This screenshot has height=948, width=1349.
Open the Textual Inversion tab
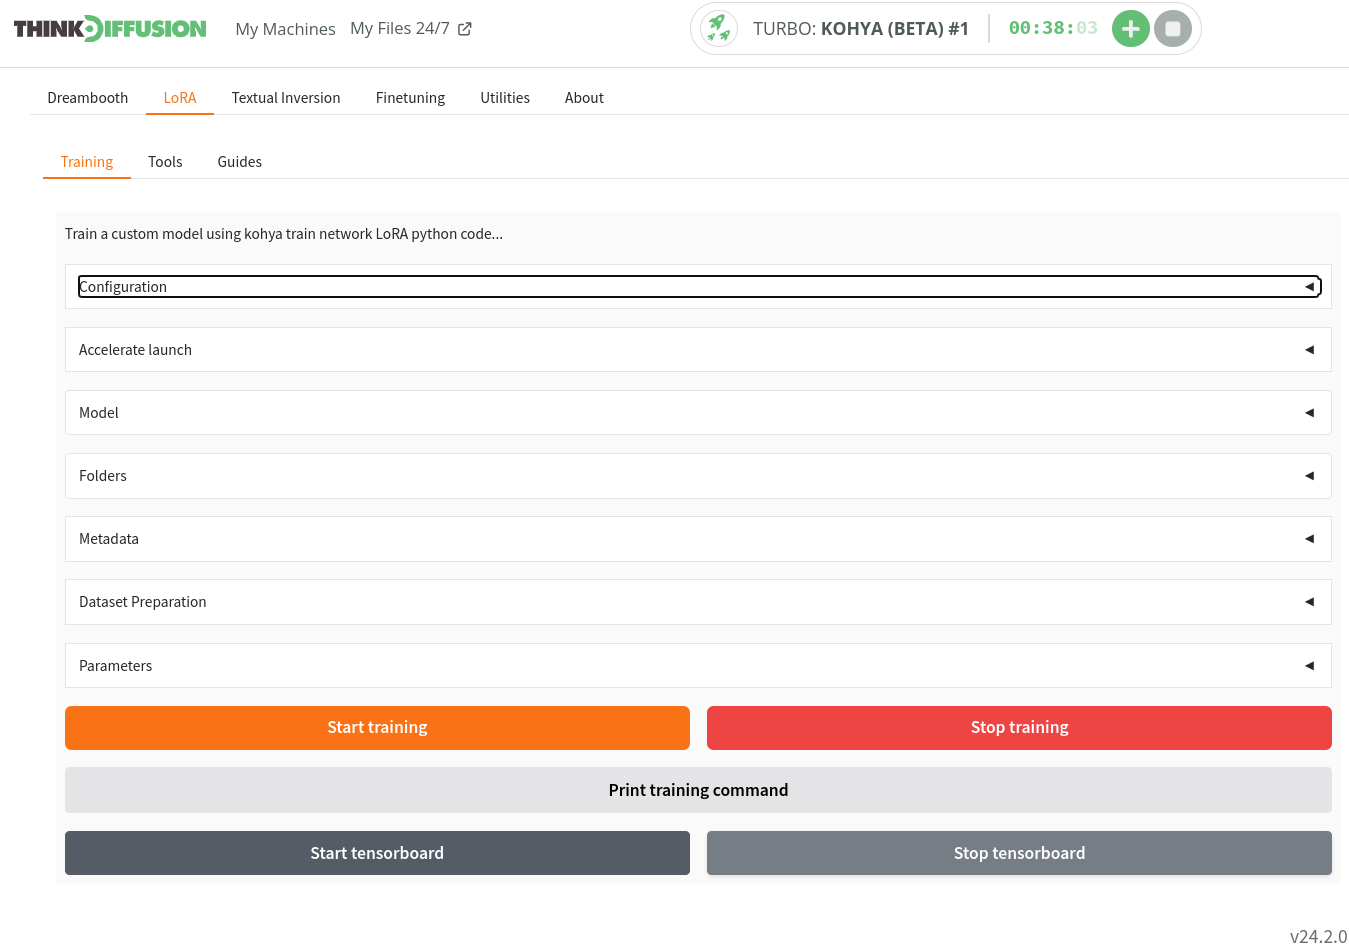pyautogui.click(x=286, y=97)
